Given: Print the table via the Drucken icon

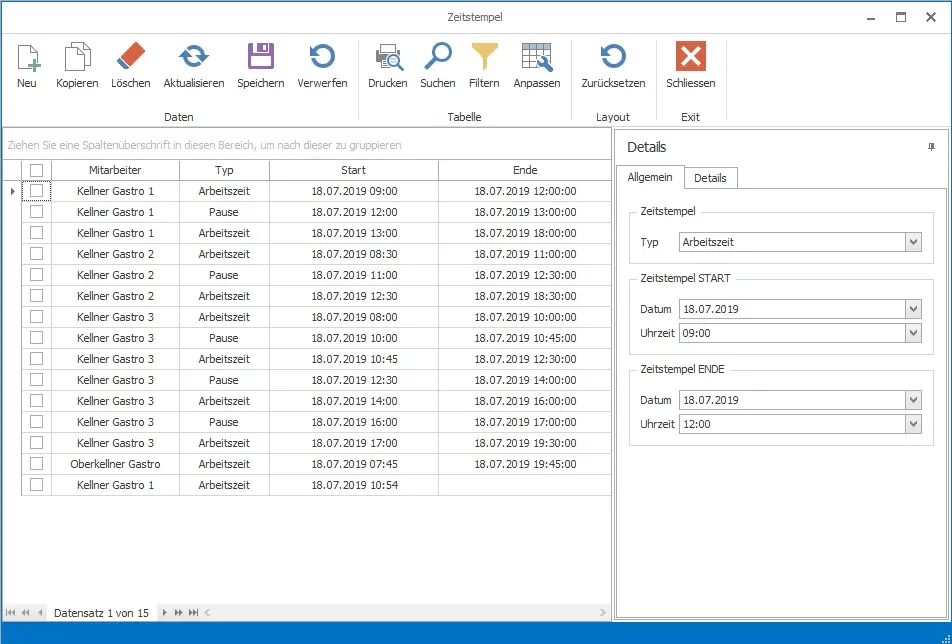Looking at the screenshot, I should tap(387, 59).
